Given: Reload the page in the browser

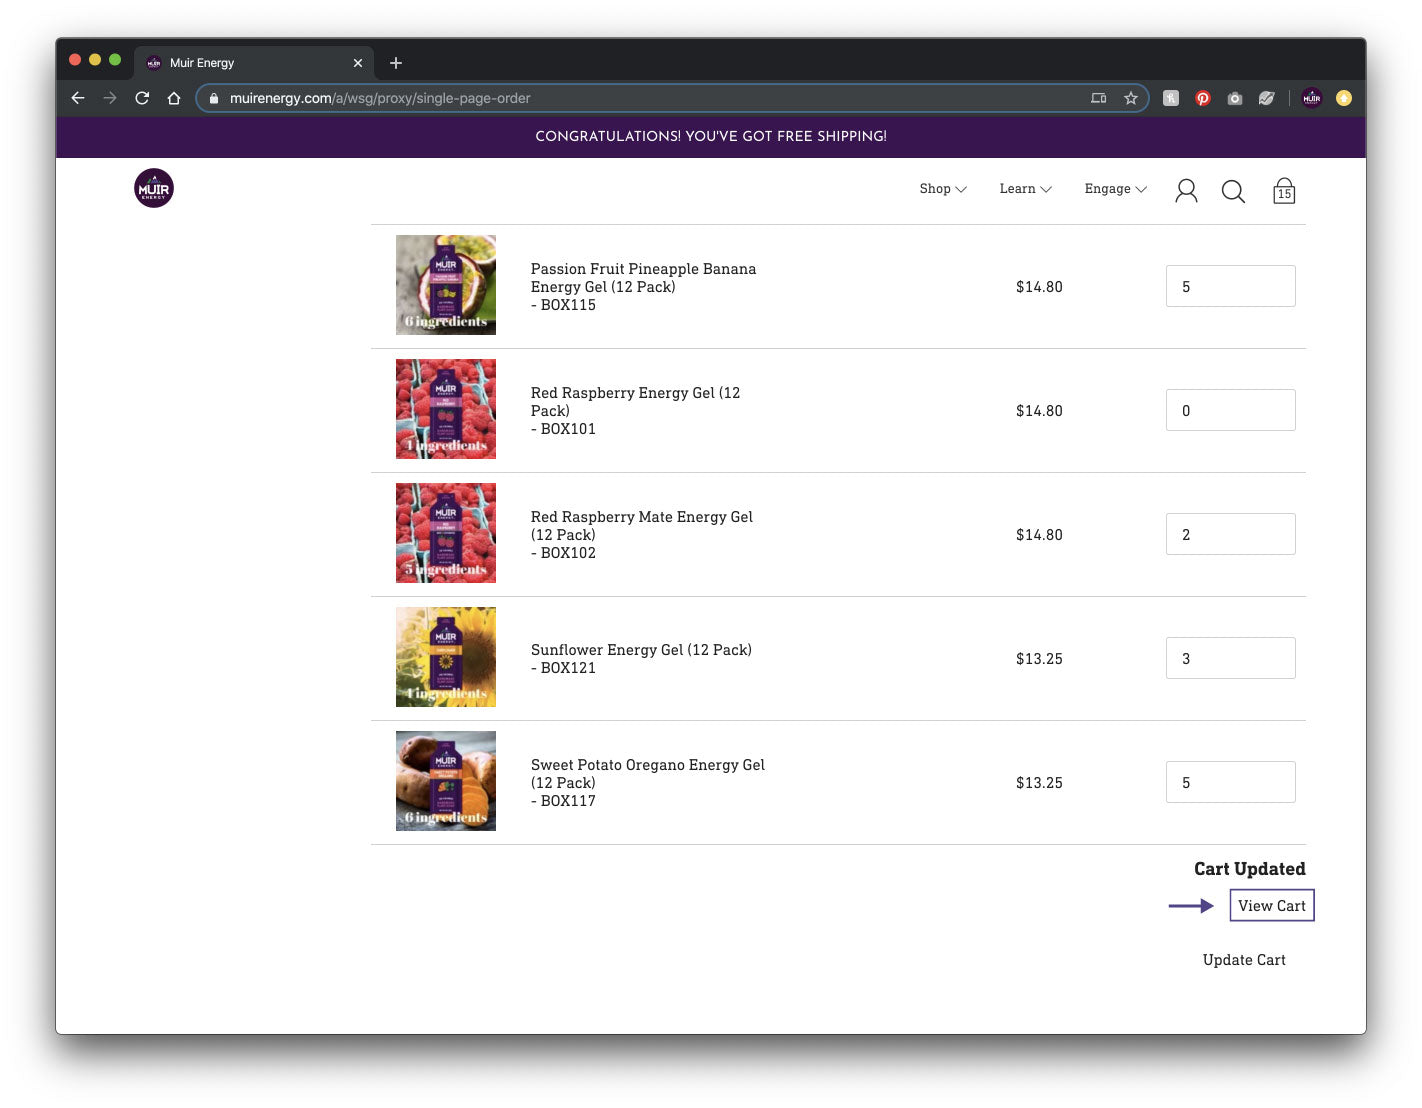Looking at the screenshot, I should (142, 98).
